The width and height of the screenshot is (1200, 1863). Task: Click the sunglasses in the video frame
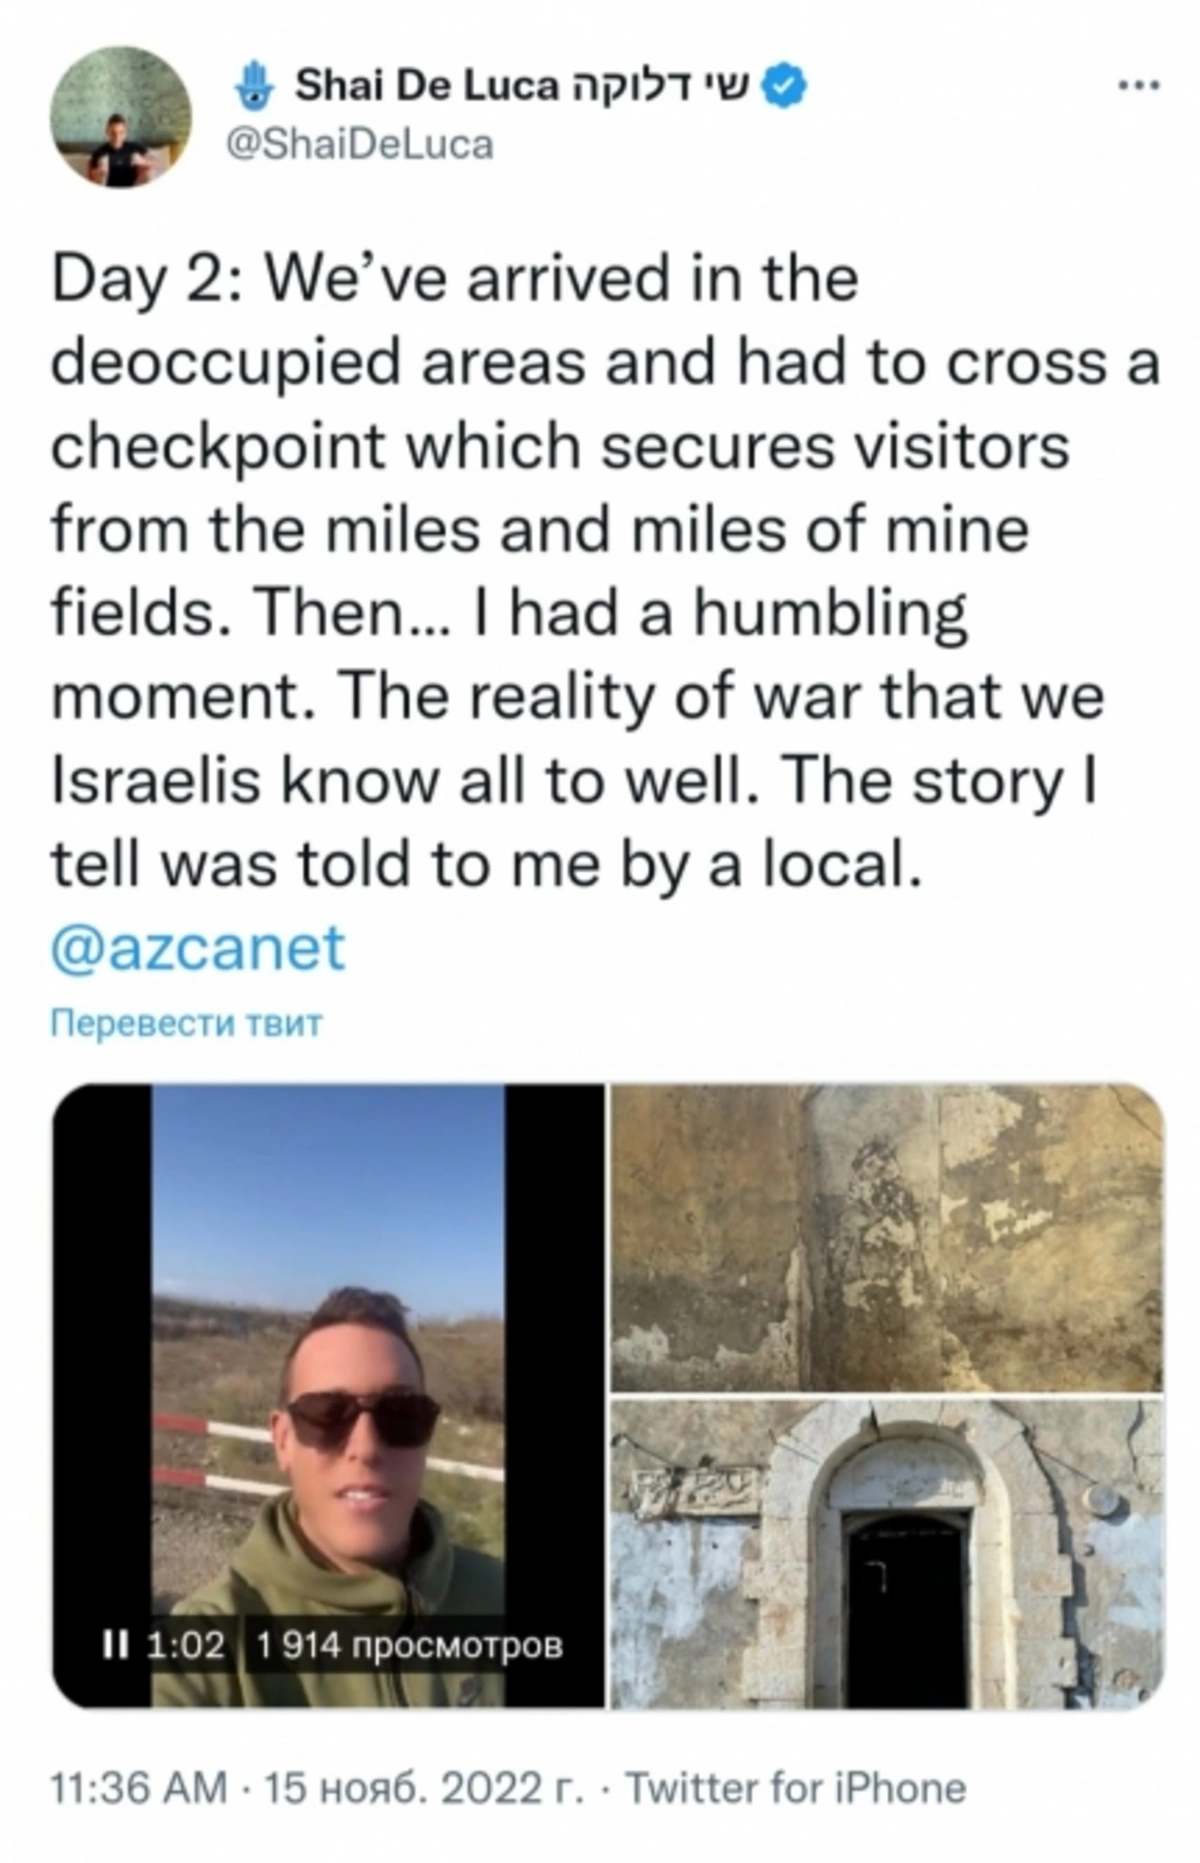(x=364, y=1418)
